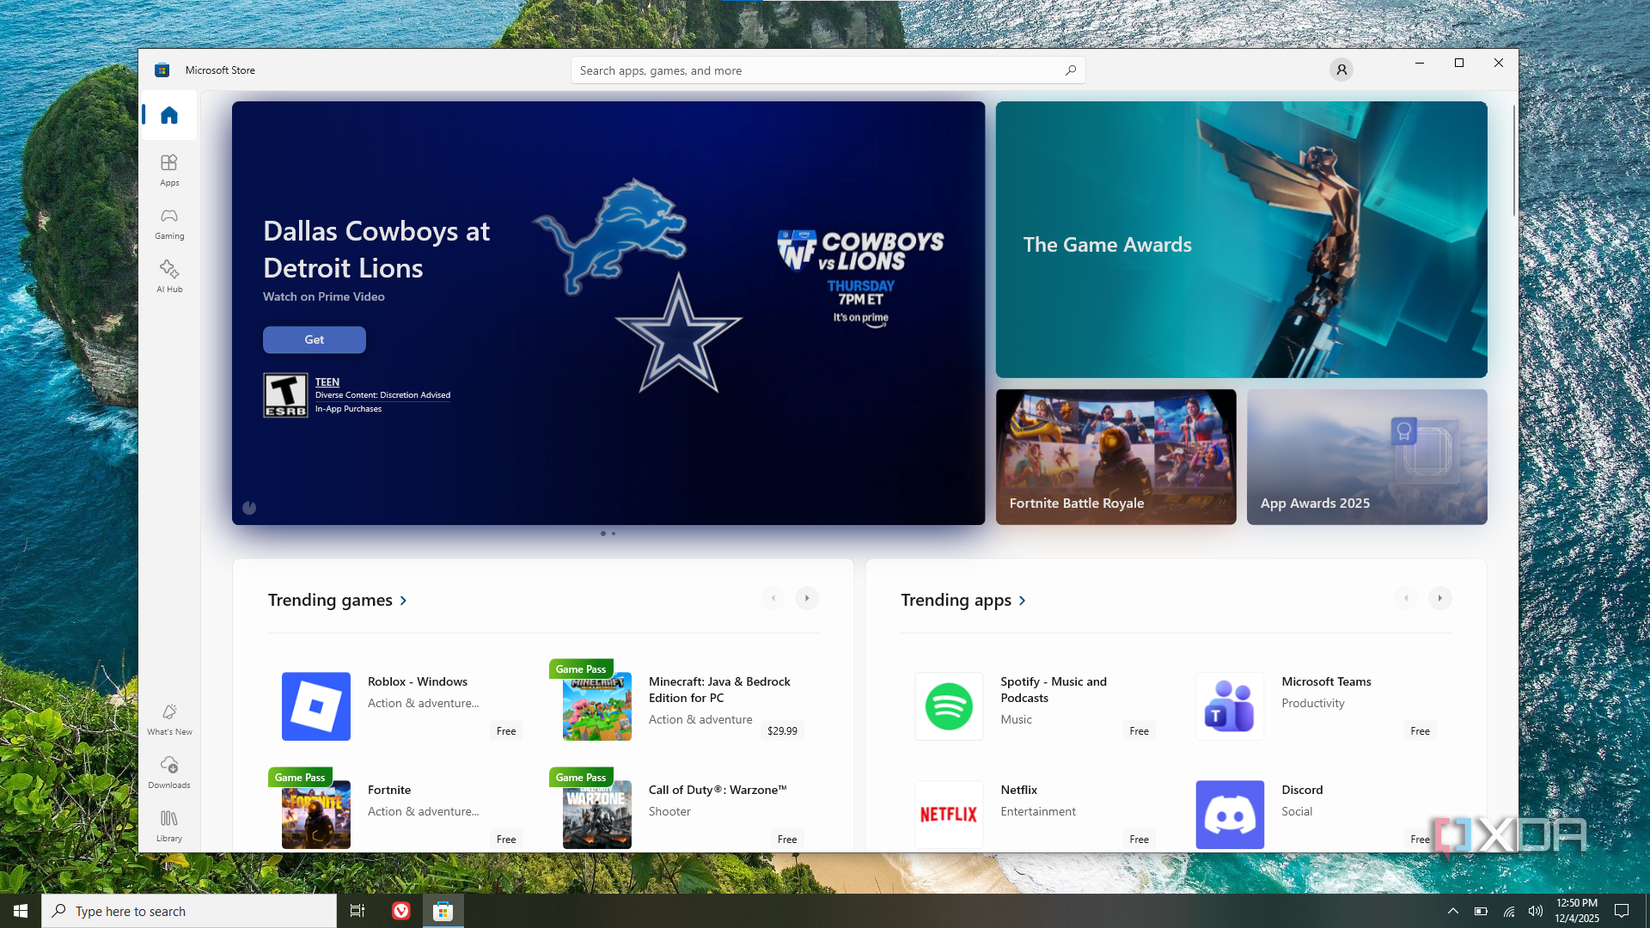Click the Call of Duty: Warzone title

pyautogui.click(x=717, y=790)
